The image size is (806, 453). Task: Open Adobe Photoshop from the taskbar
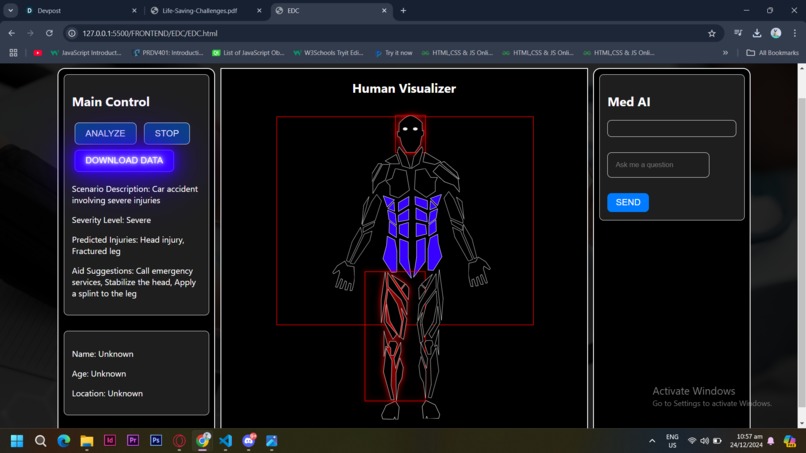click(156, 441)
